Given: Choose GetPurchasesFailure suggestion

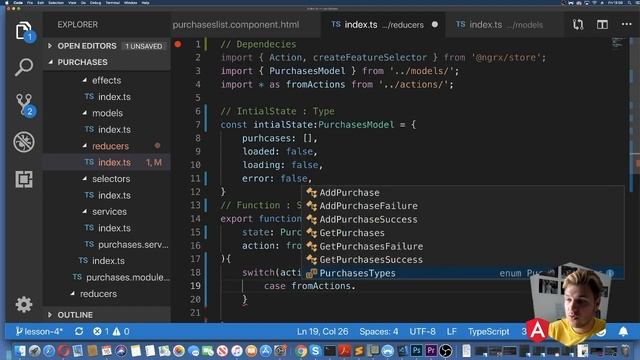Looking at the screenshot, I should 462,246.
